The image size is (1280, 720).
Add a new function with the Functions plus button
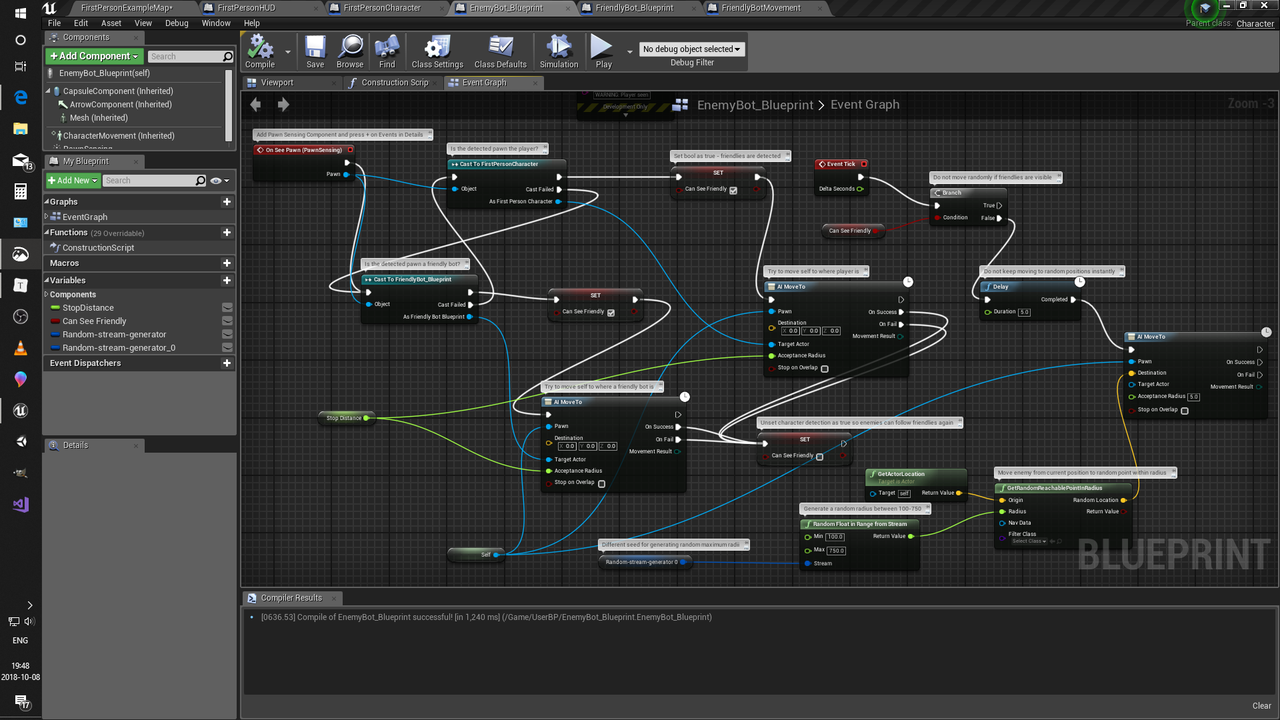(x=227, y=232)
